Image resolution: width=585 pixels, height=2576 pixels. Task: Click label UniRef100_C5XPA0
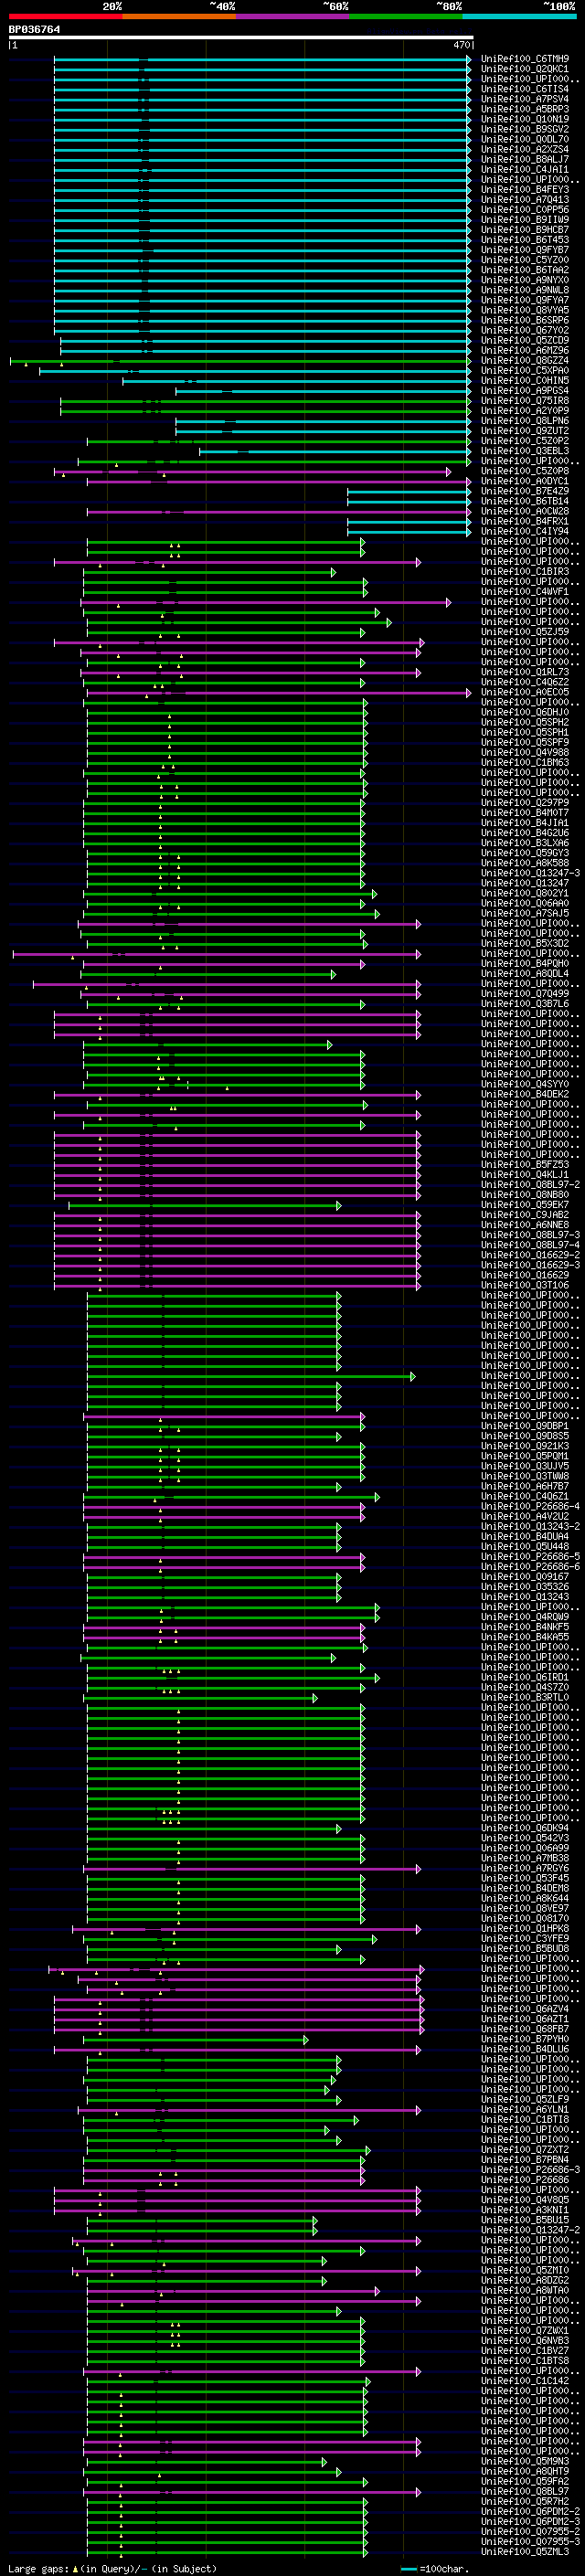(525, 371)
